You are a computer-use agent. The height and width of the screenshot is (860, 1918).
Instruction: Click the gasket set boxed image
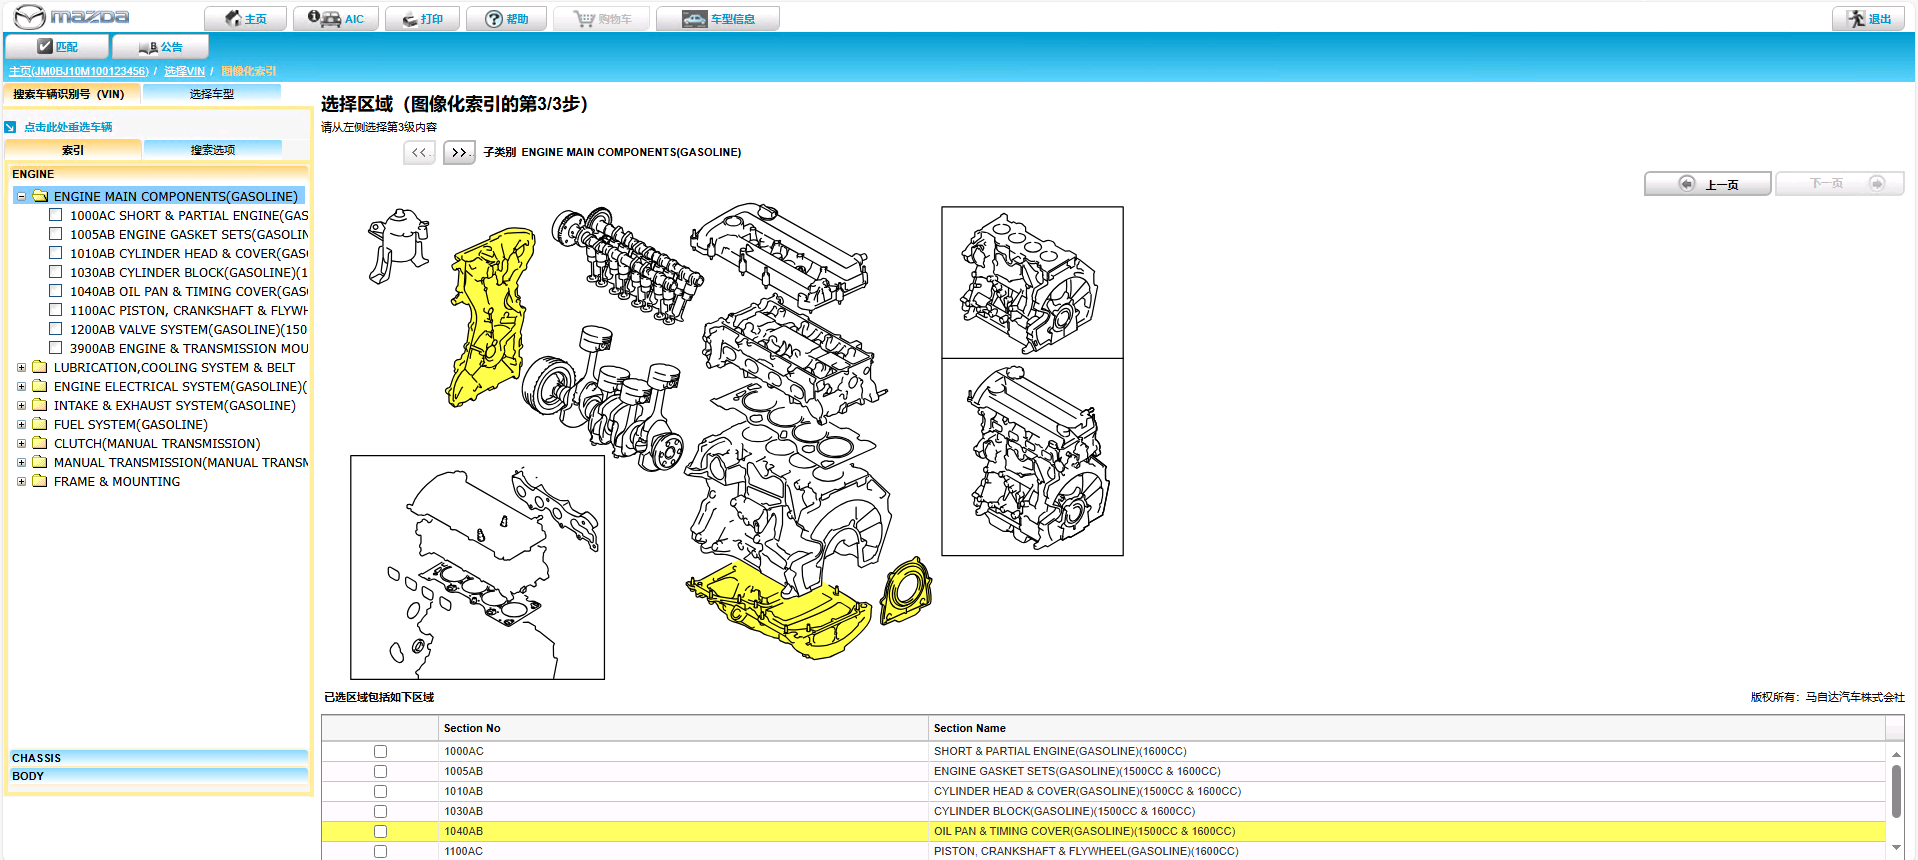[477, 567]
